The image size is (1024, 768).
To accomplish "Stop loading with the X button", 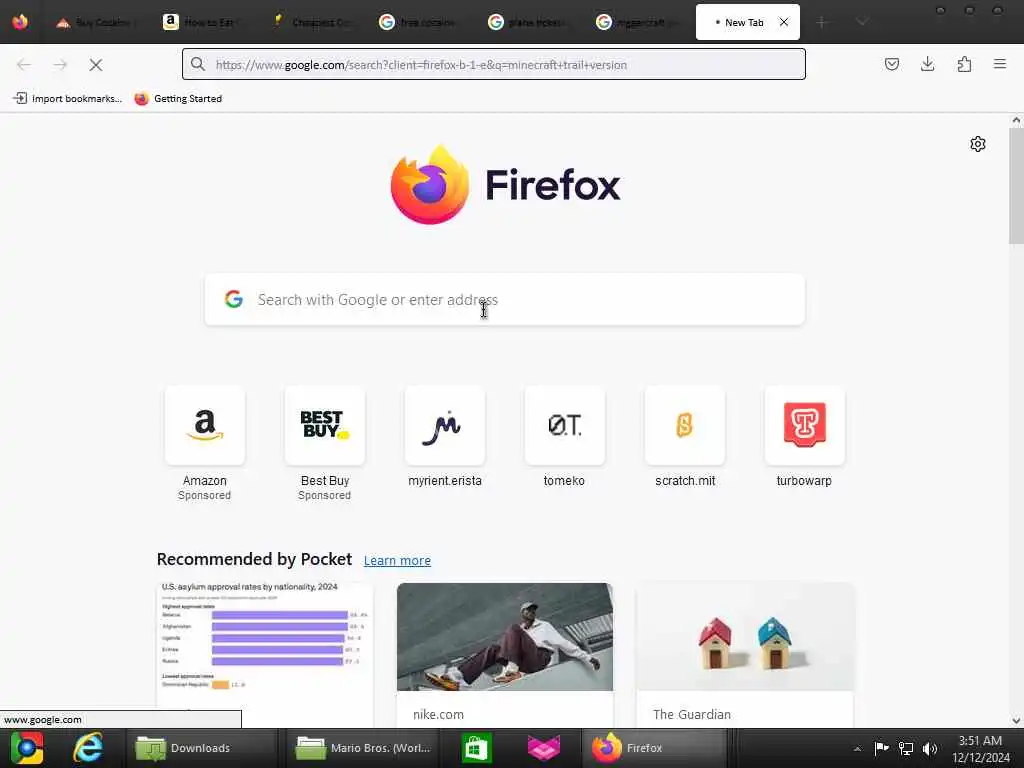I will (96, 65).
